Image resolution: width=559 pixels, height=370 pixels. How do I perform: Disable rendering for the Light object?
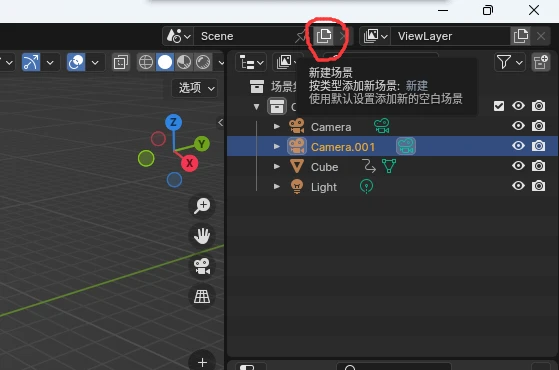[538, 186]
